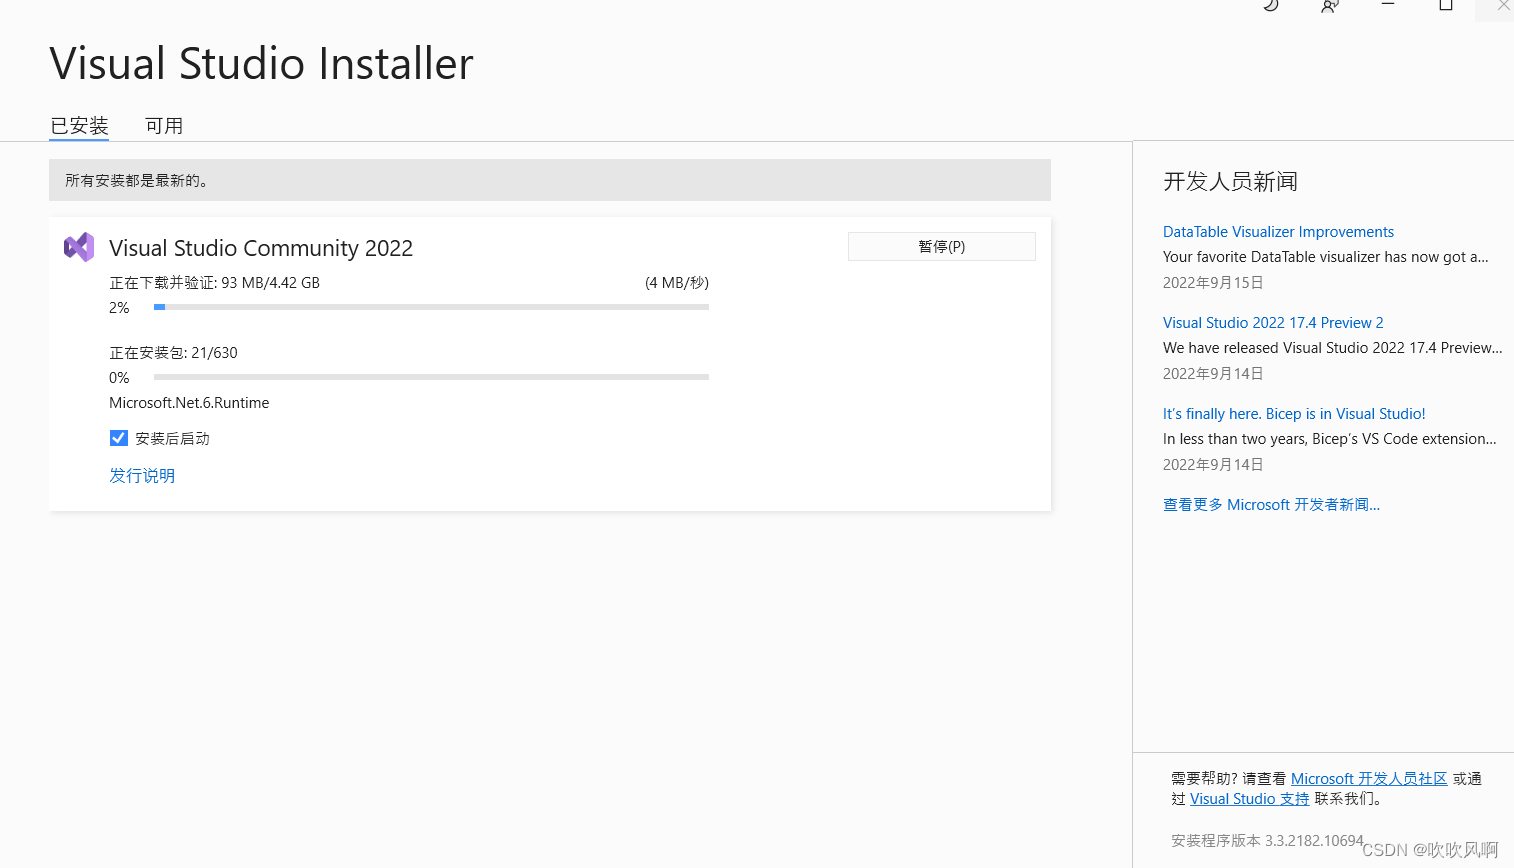Open the Visual Studio 支持 link
Viewport: 1514px width, 868px height.
pos(1249,799)
